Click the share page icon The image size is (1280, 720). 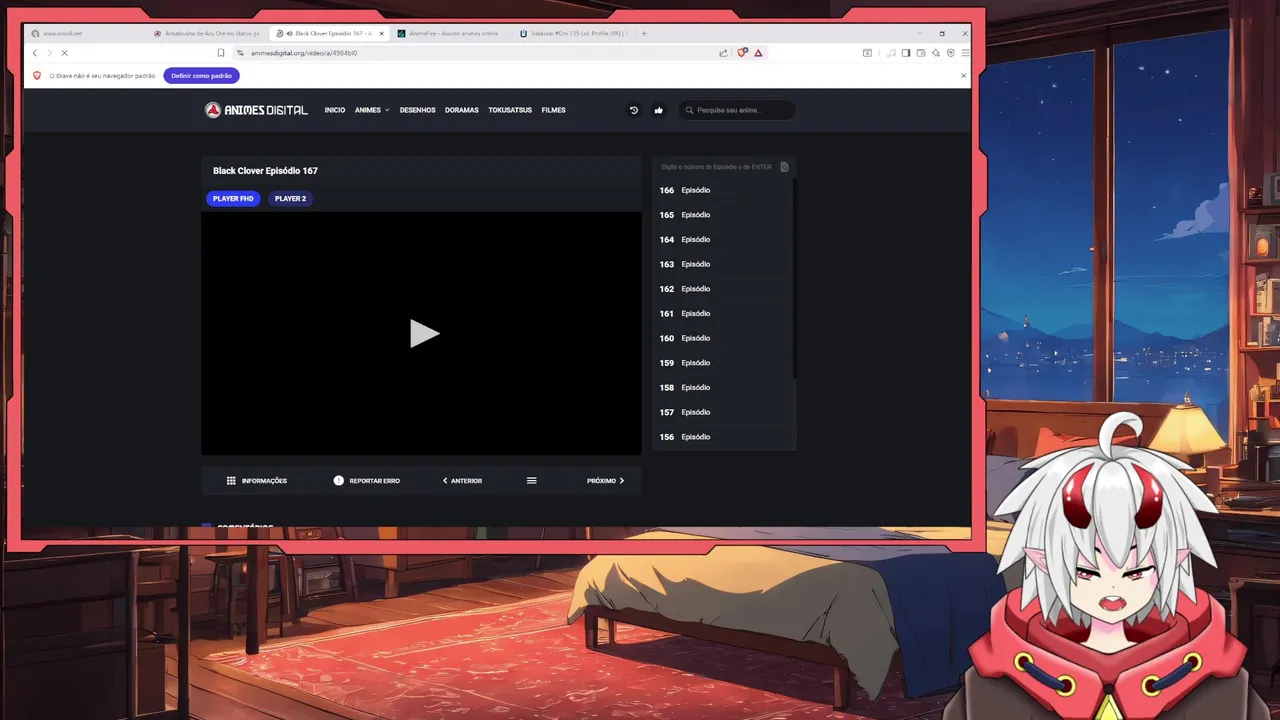point(723,53)
